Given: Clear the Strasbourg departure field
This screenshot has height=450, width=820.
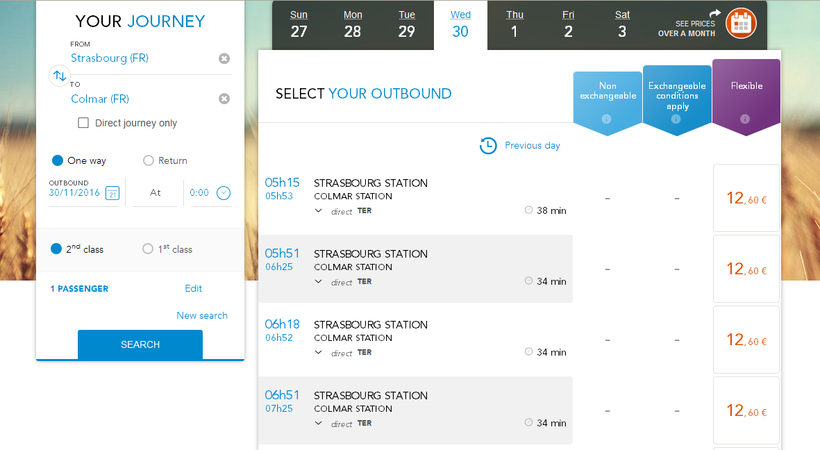Looking at the screenshot, I should (224, 59).
